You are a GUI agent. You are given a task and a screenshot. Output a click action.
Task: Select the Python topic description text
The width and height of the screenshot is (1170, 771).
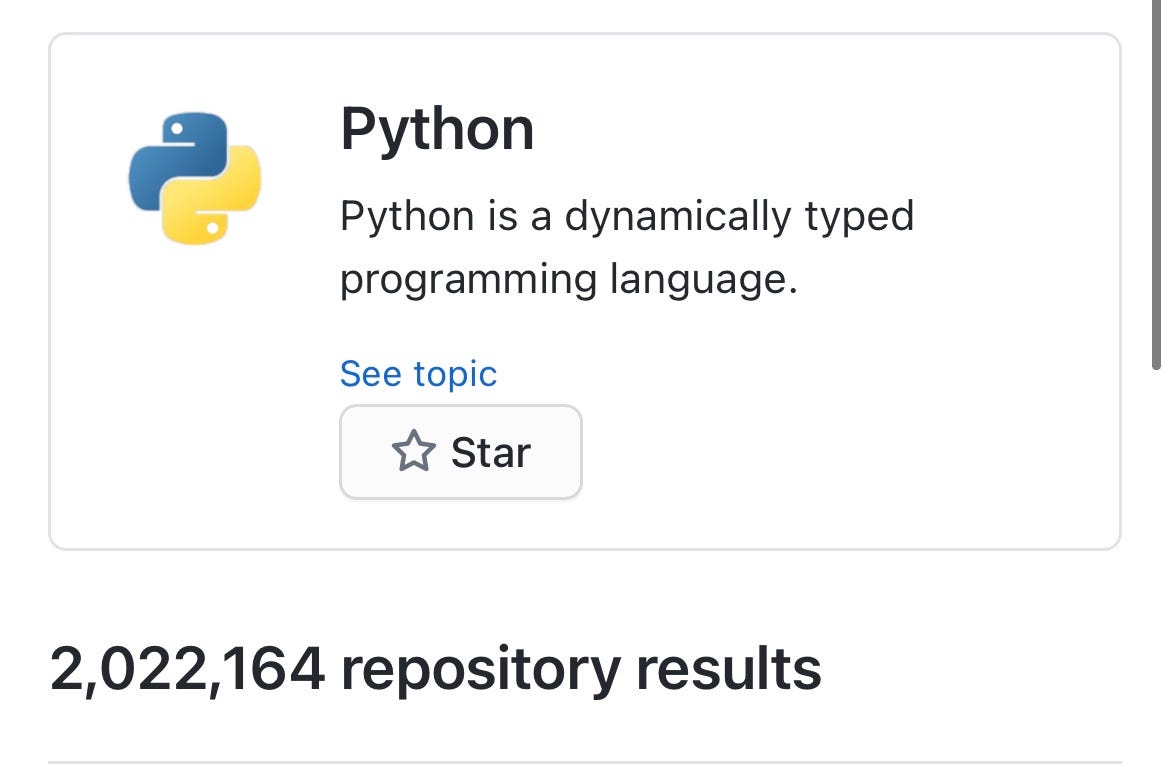[x=628, y=247]
